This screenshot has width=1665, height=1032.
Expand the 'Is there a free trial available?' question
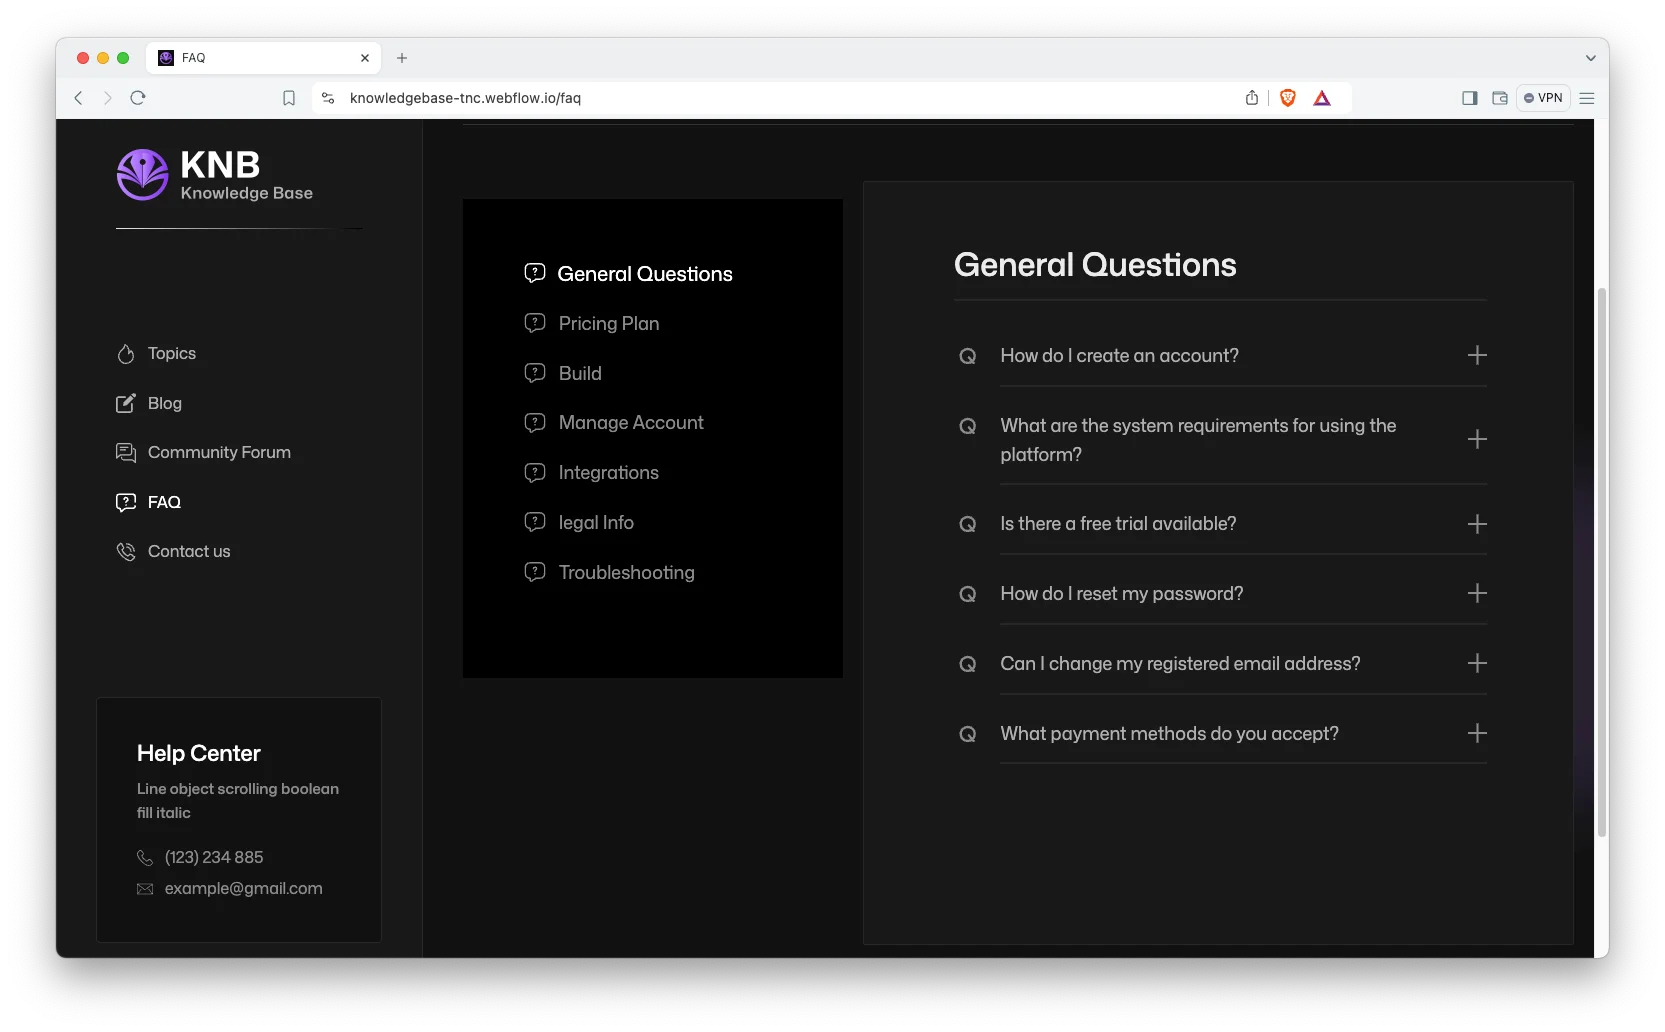1477,523
